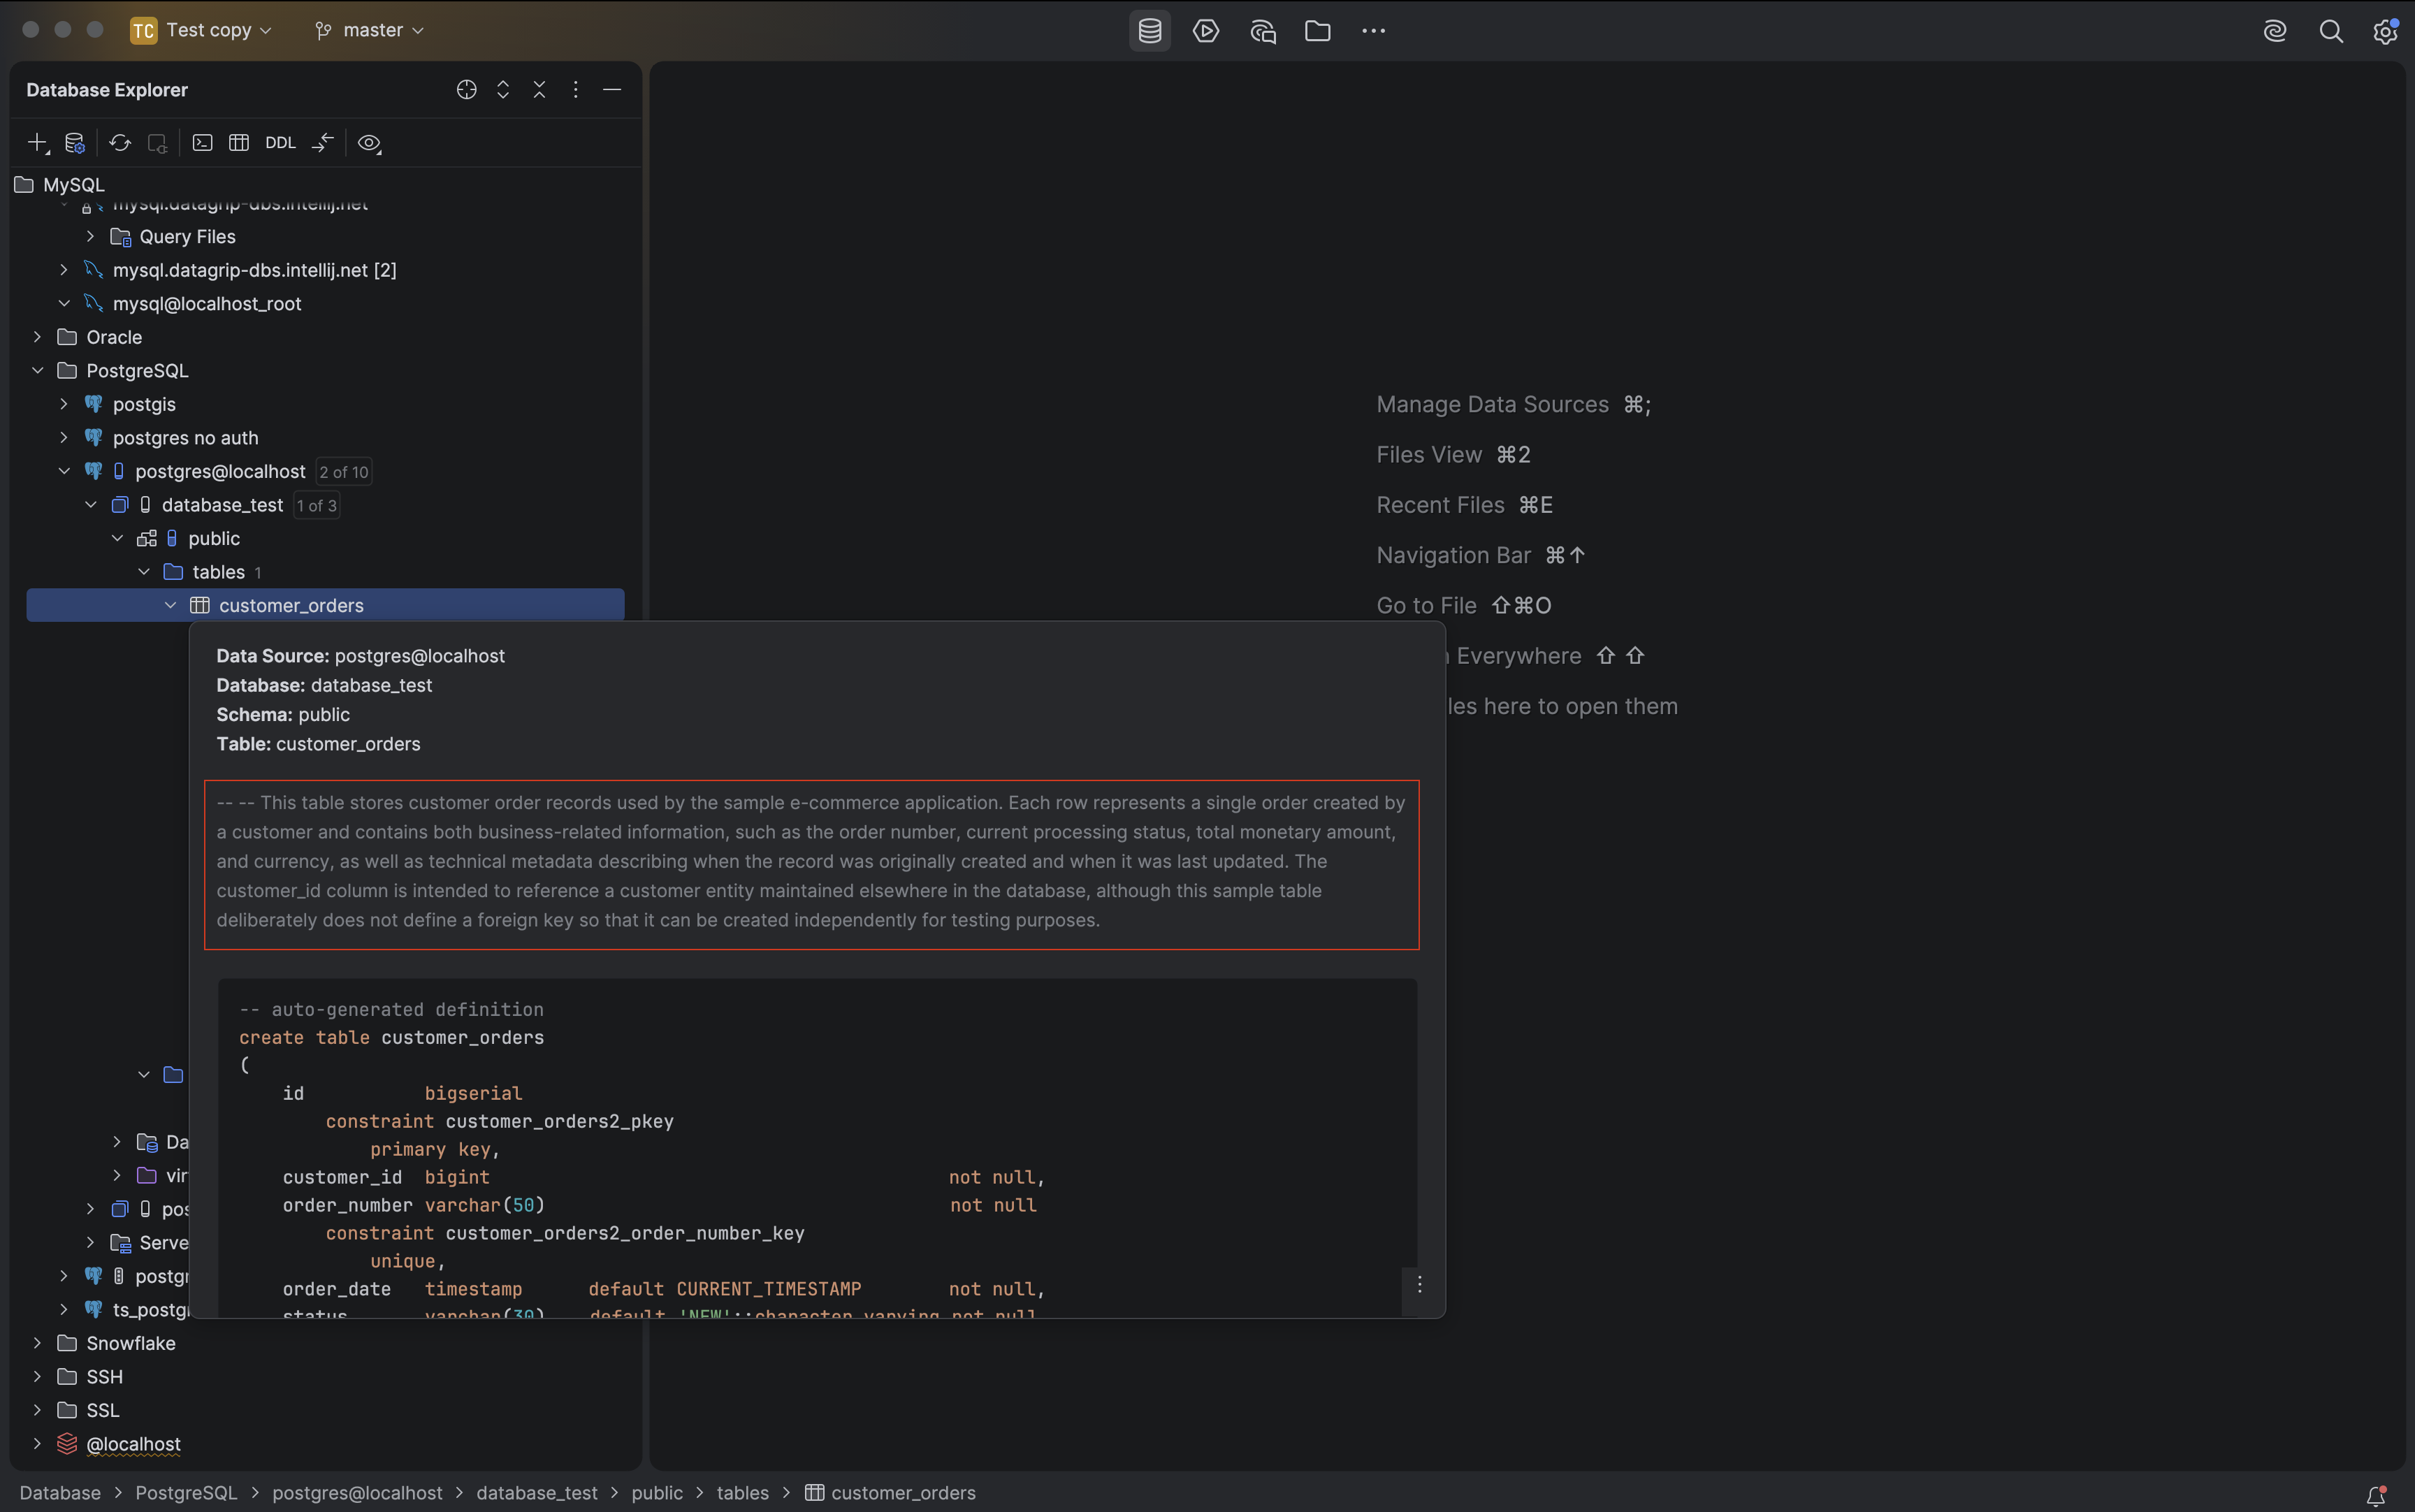2415x1512 pixels.
Task: Click the Select Opened File target icon
Action: tap(466, 90)
